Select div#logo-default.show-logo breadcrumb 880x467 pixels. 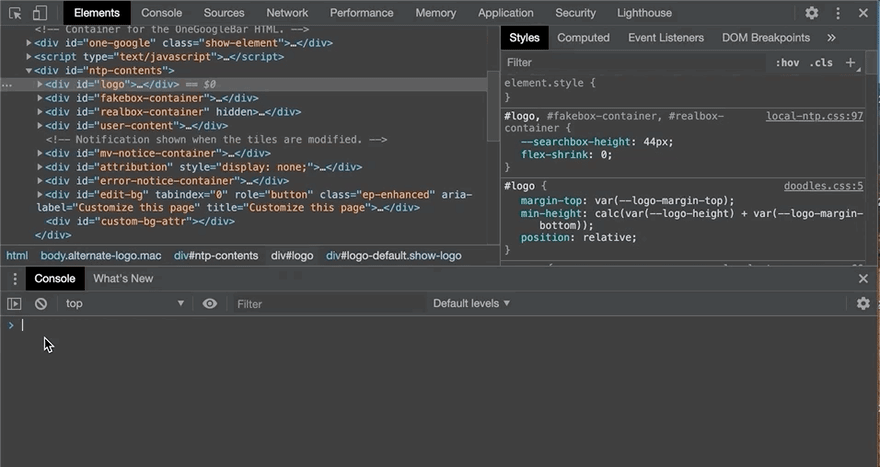pyautogui.click(x=394, y=255)
